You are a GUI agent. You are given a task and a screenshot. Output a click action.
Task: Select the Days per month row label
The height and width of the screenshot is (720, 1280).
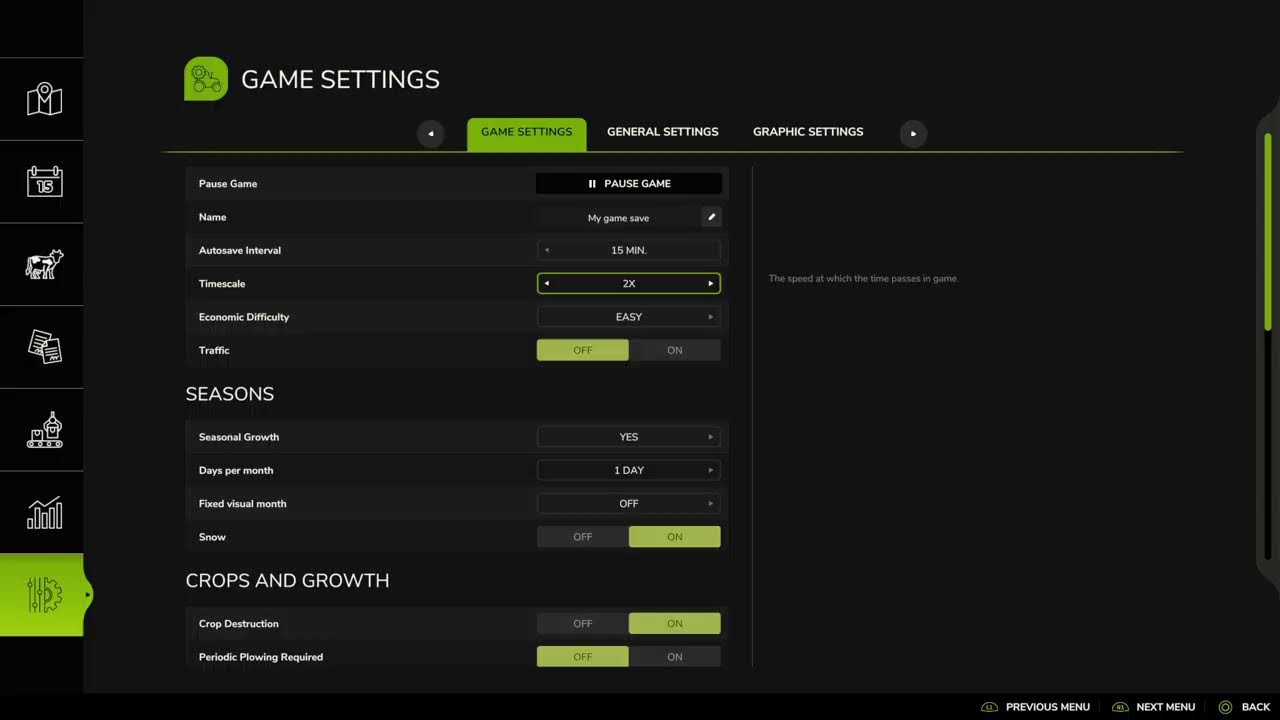tap(236, 470)
